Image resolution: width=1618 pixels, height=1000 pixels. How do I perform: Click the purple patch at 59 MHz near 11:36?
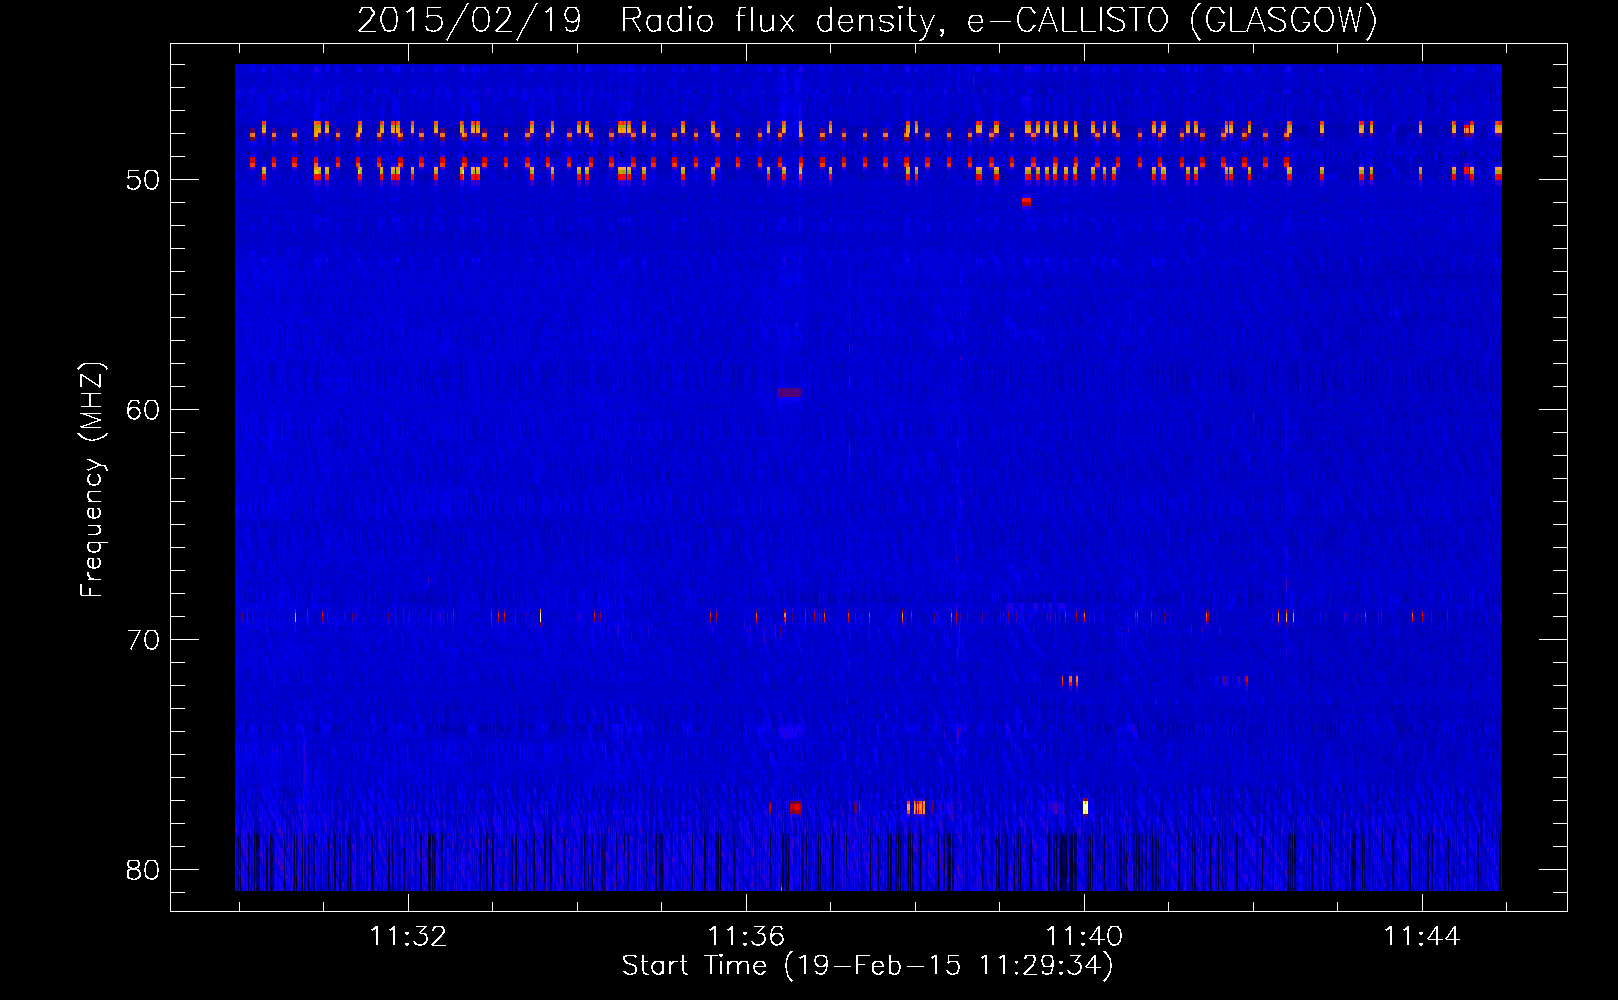[789, 393]
